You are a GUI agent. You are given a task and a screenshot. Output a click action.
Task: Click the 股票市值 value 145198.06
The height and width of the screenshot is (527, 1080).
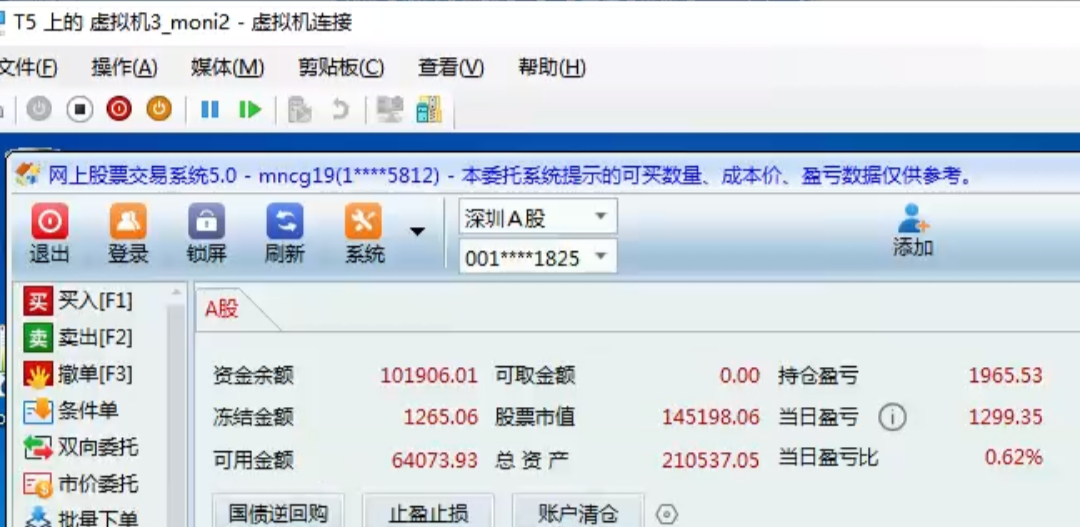click(711, 417)
